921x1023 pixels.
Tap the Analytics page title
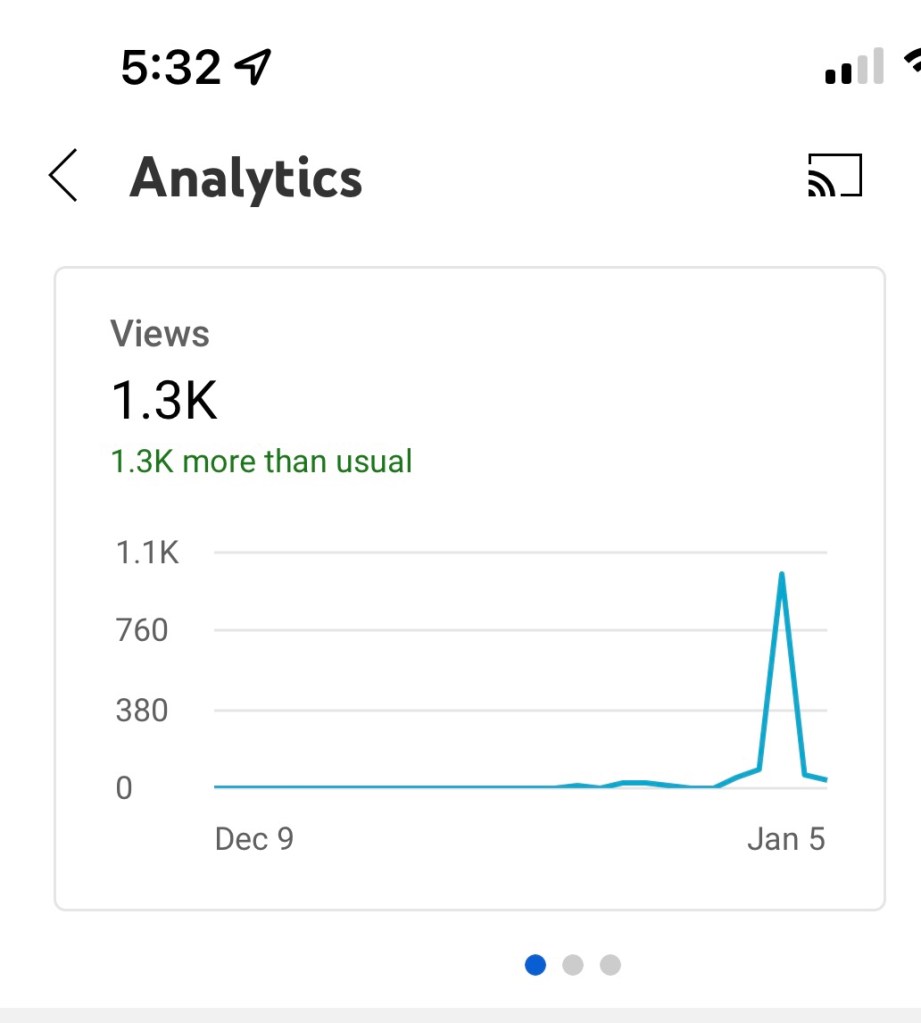point(246,178)
